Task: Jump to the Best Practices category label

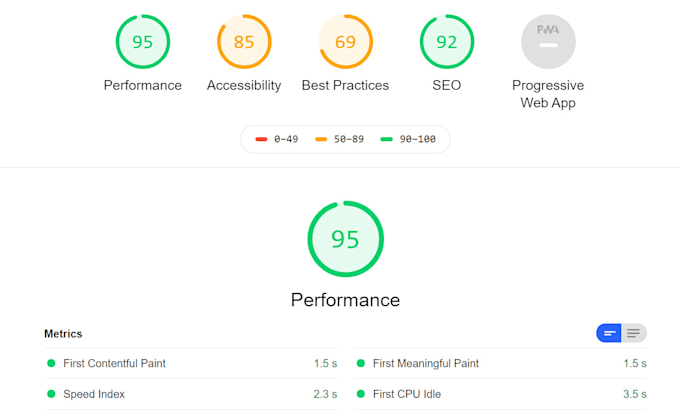Action: click(345, 86)
